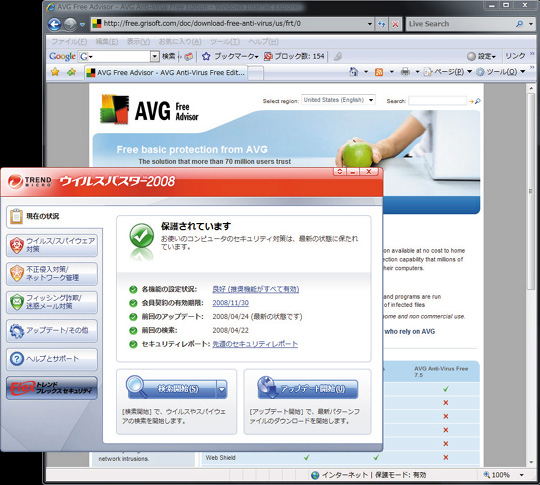
Task: Click the アップデート開始(U) button
Action: [x=308, y=389]
